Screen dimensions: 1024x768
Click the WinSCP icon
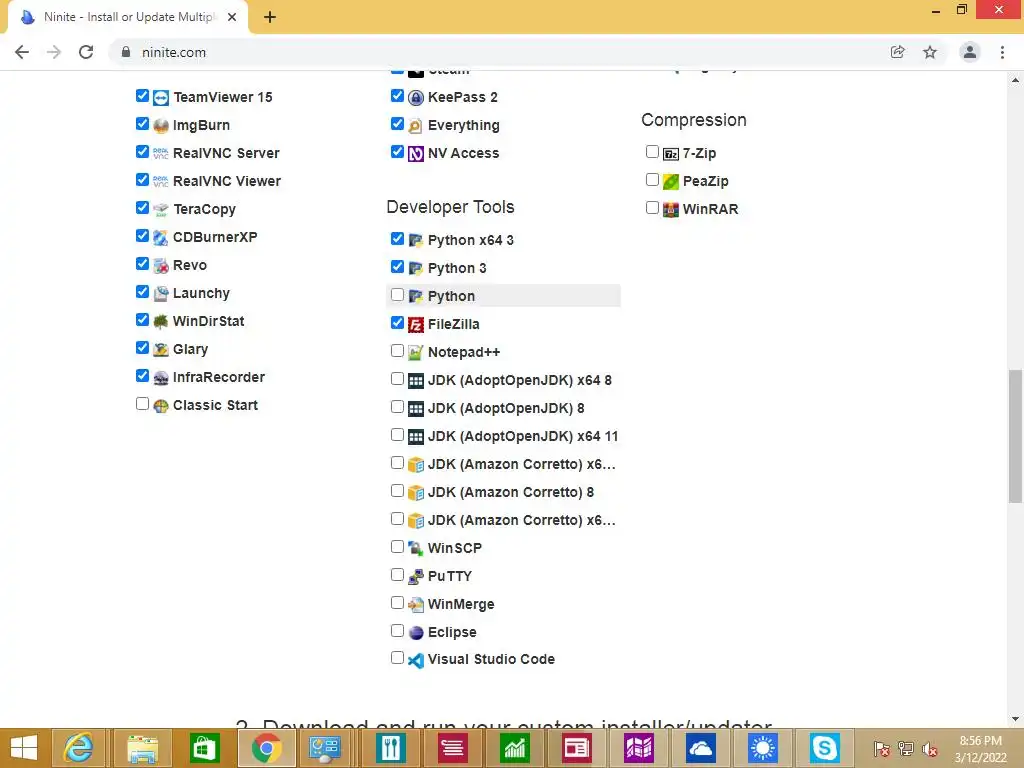coord(416,549)
